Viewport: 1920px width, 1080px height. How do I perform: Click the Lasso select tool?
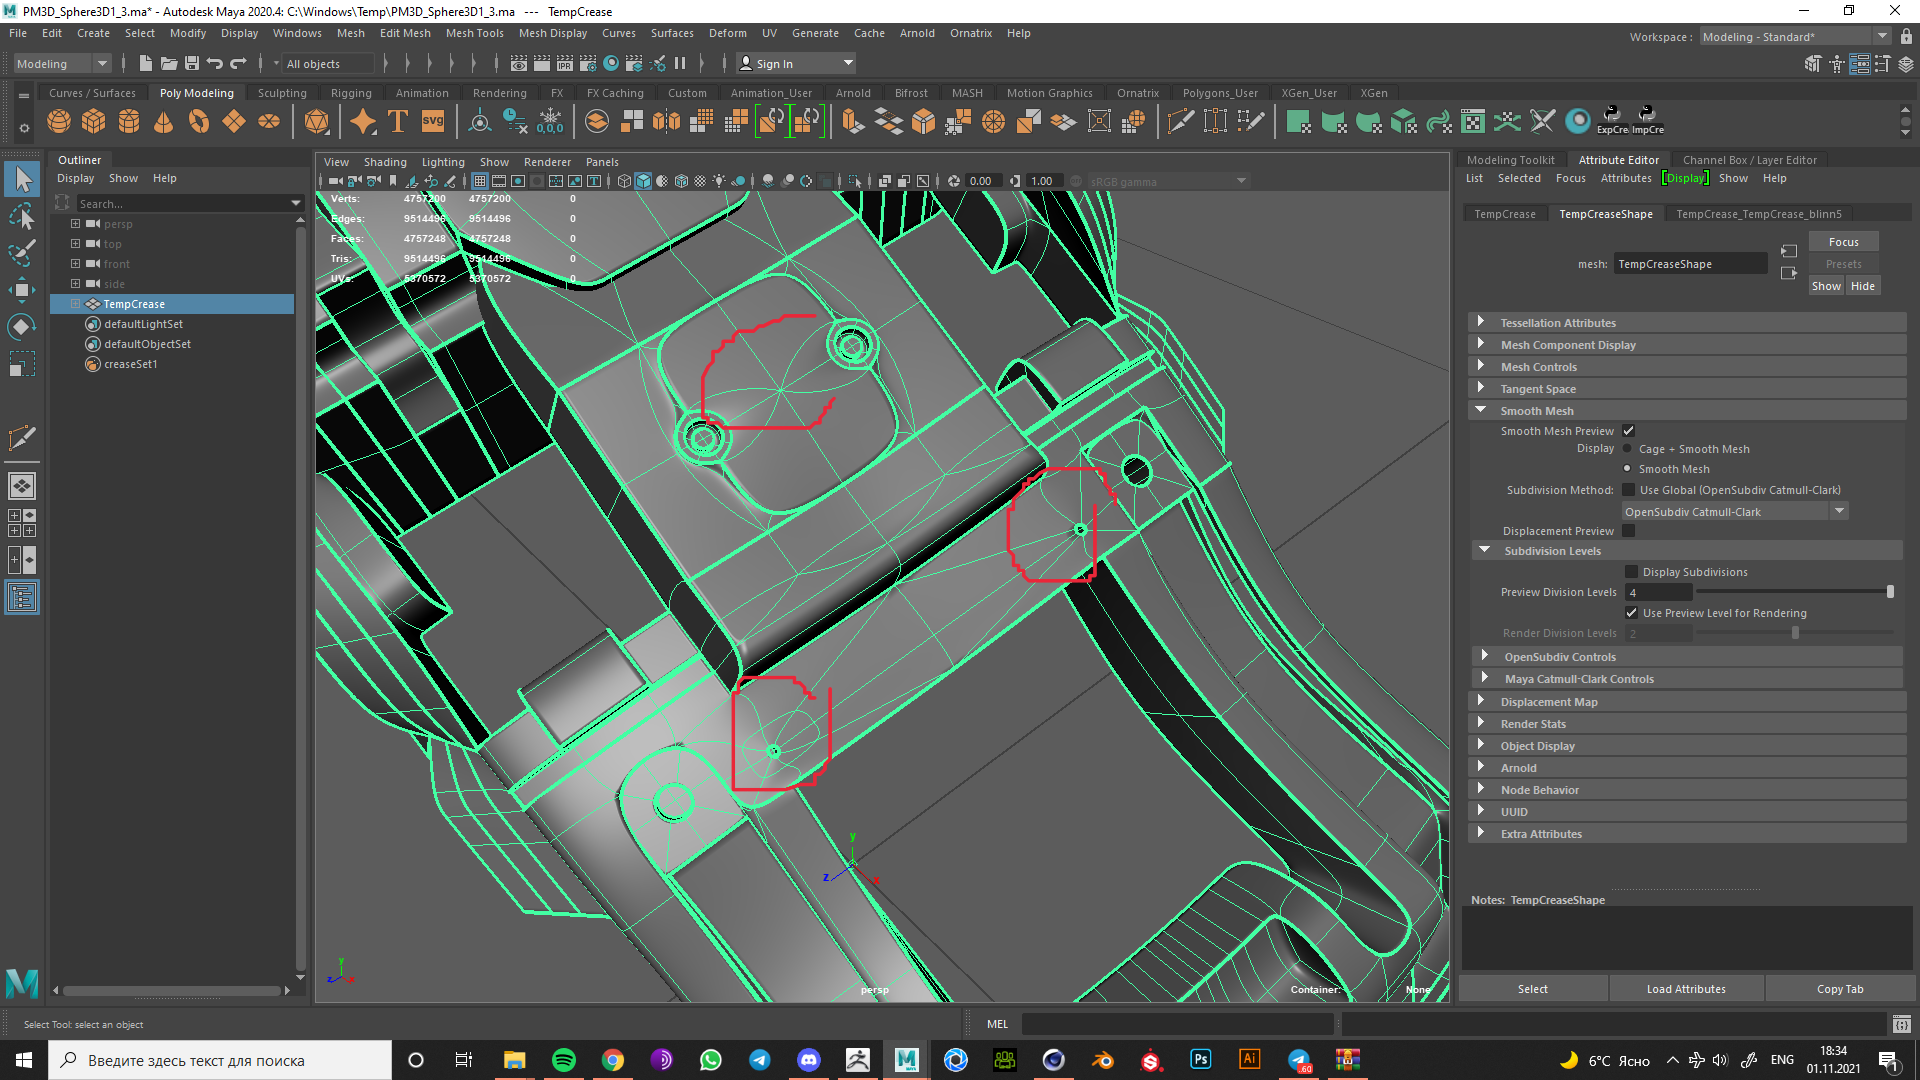point(21,217)
